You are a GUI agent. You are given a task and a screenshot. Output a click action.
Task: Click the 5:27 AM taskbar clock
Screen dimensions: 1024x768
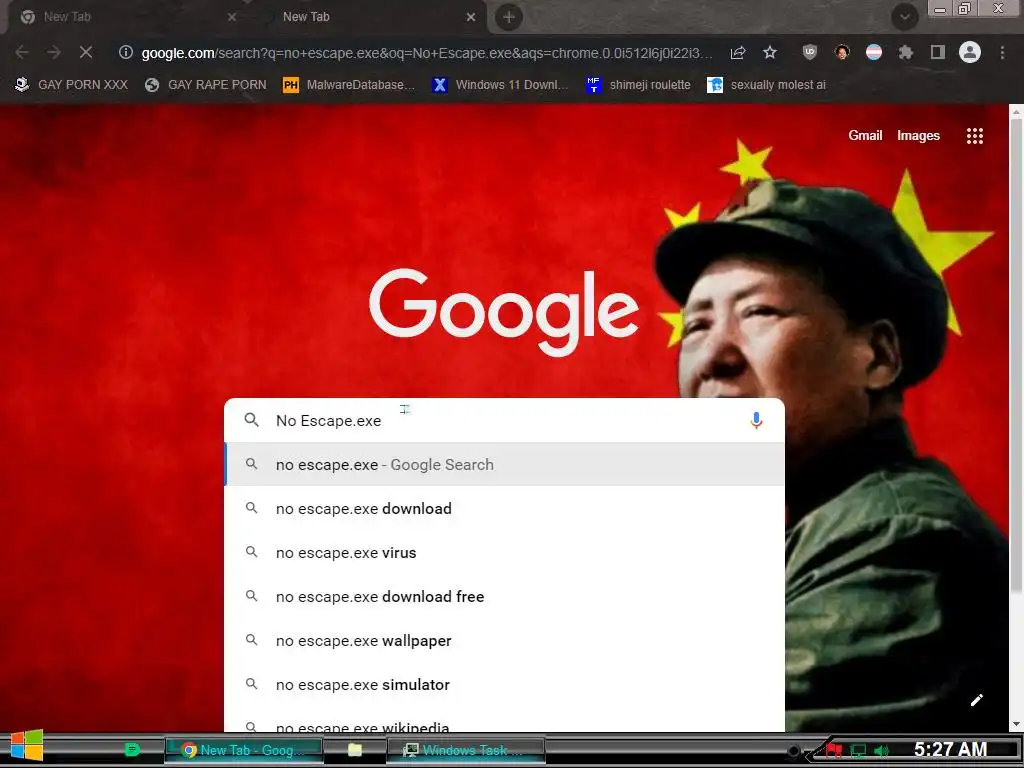pos(950,750)
